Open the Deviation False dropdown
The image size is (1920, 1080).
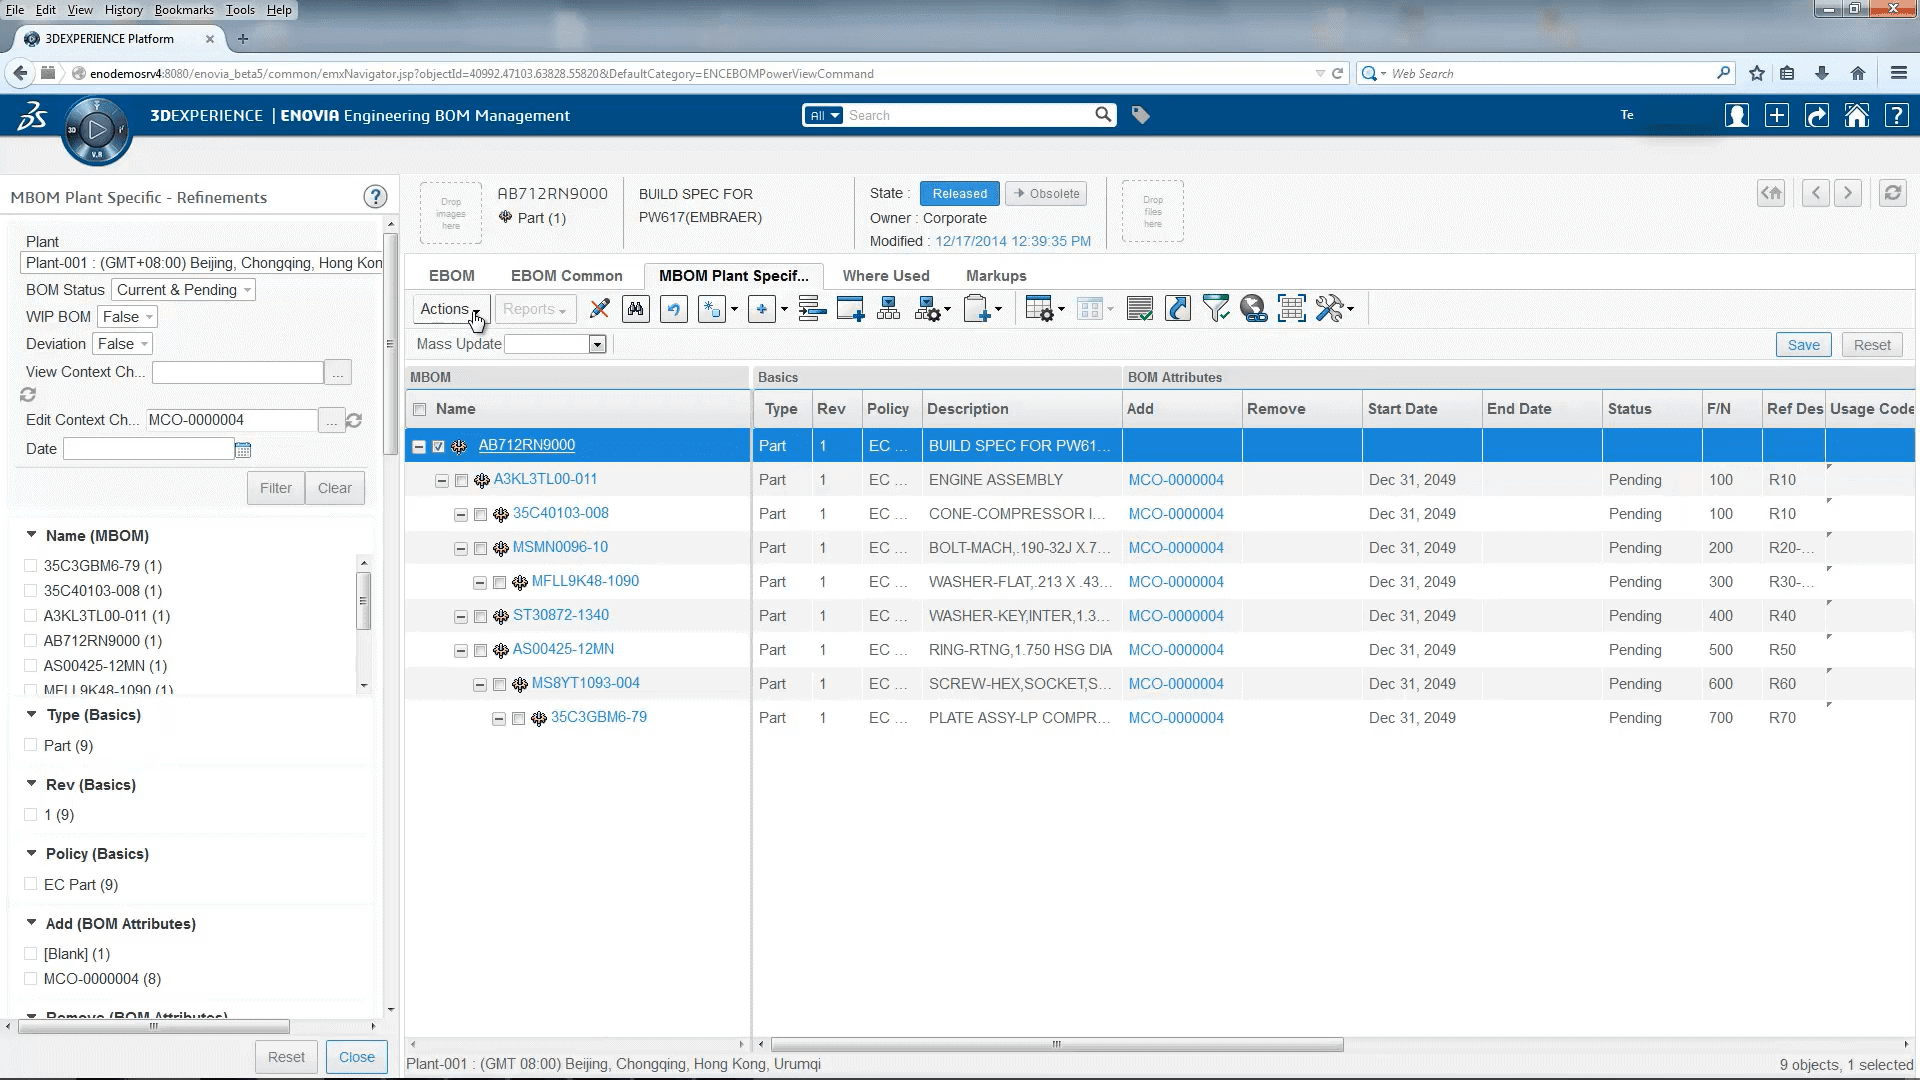(123, 344)
